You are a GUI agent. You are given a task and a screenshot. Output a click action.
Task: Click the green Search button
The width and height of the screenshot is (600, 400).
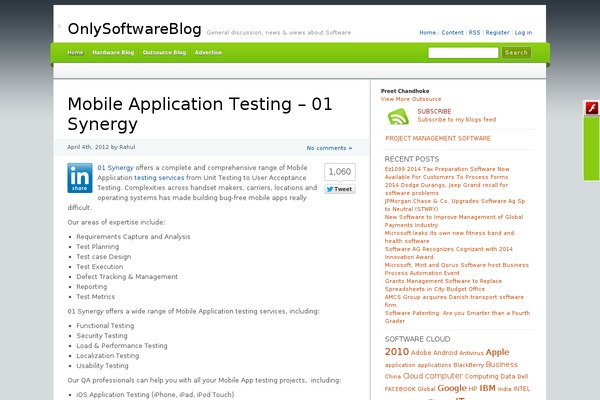coord(516,52)
